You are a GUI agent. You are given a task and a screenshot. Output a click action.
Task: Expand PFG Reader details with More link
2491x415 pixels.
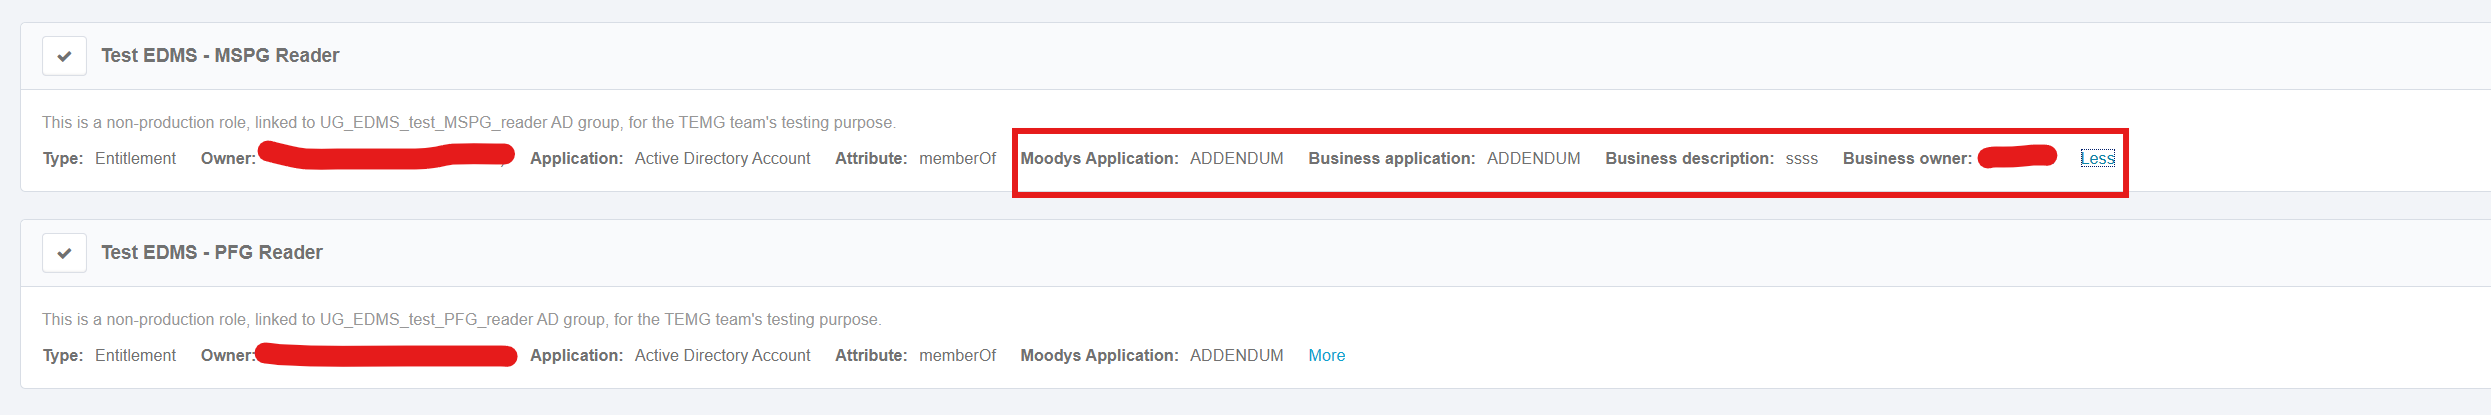1326,355
